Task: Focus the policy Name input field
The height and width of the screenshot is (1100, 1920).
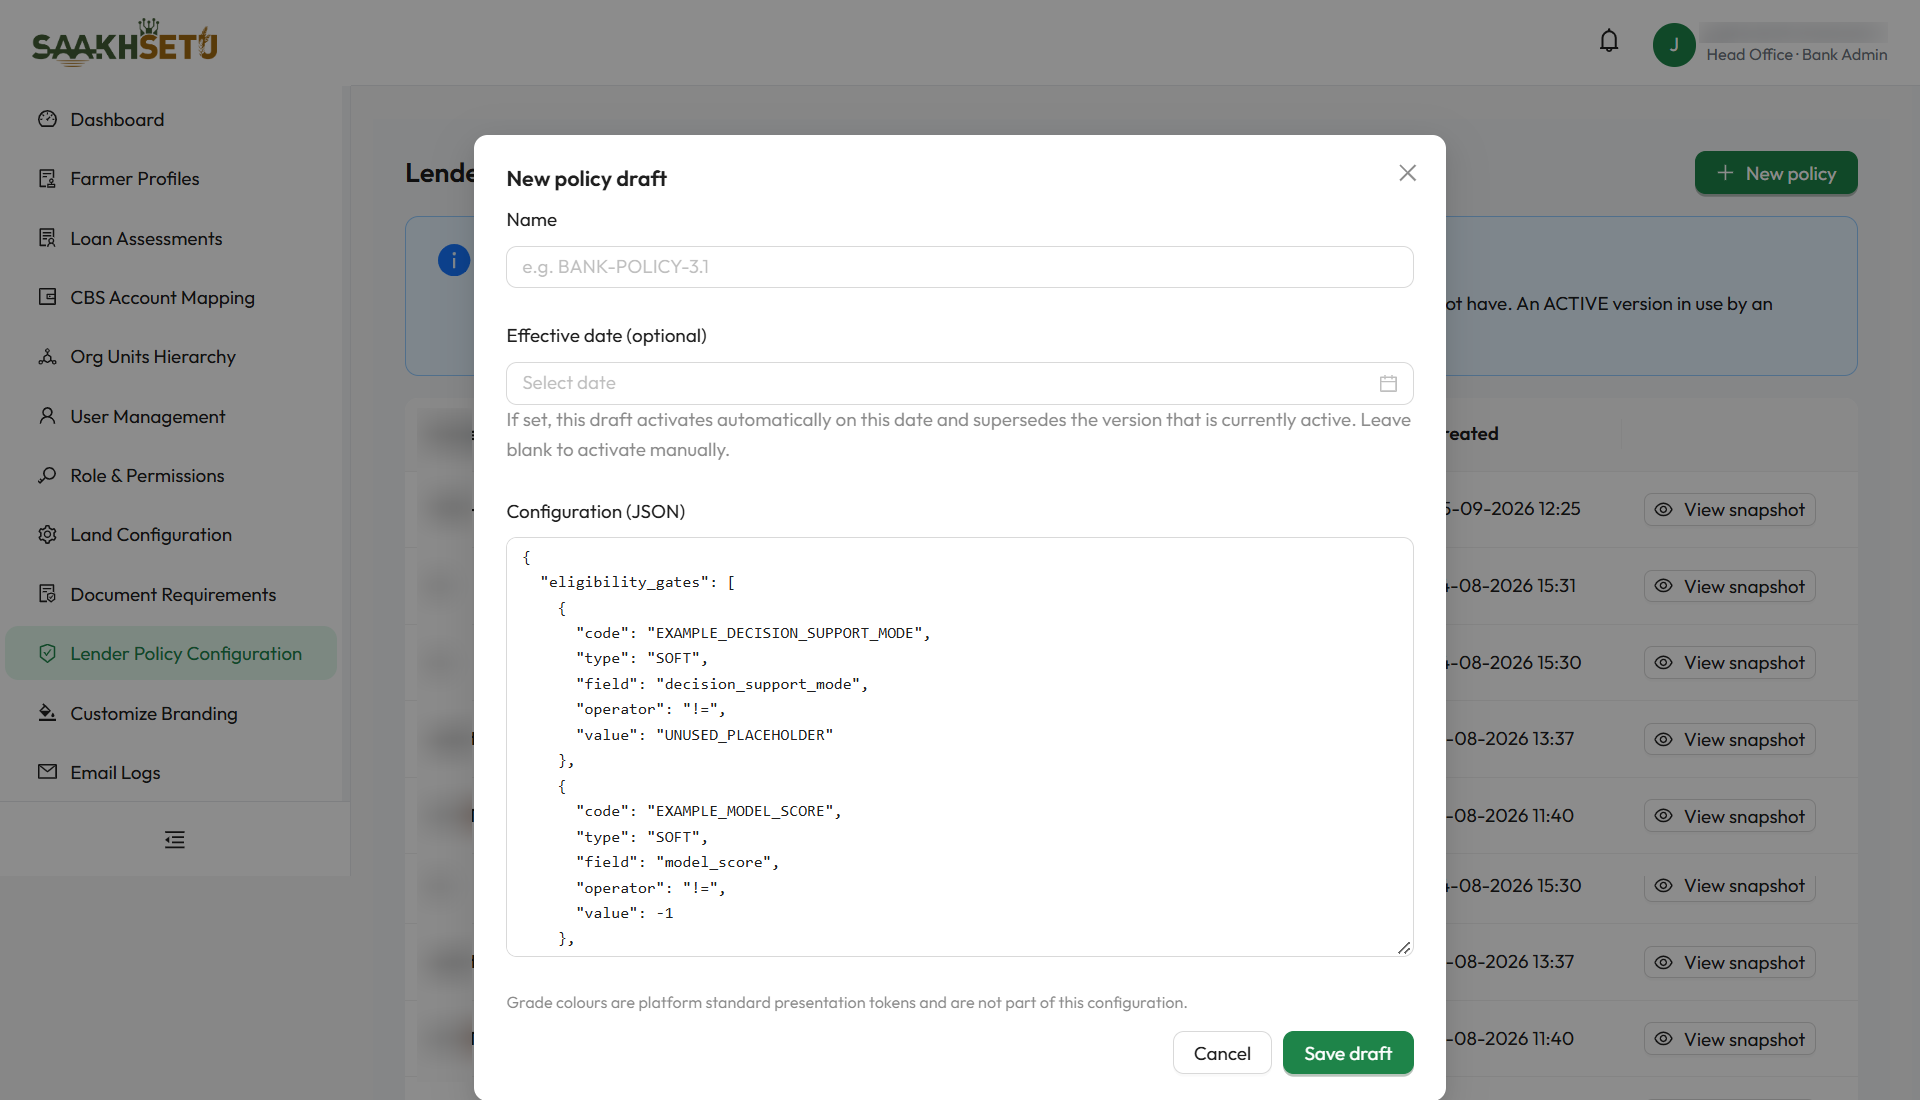Action: coord(959,267)
